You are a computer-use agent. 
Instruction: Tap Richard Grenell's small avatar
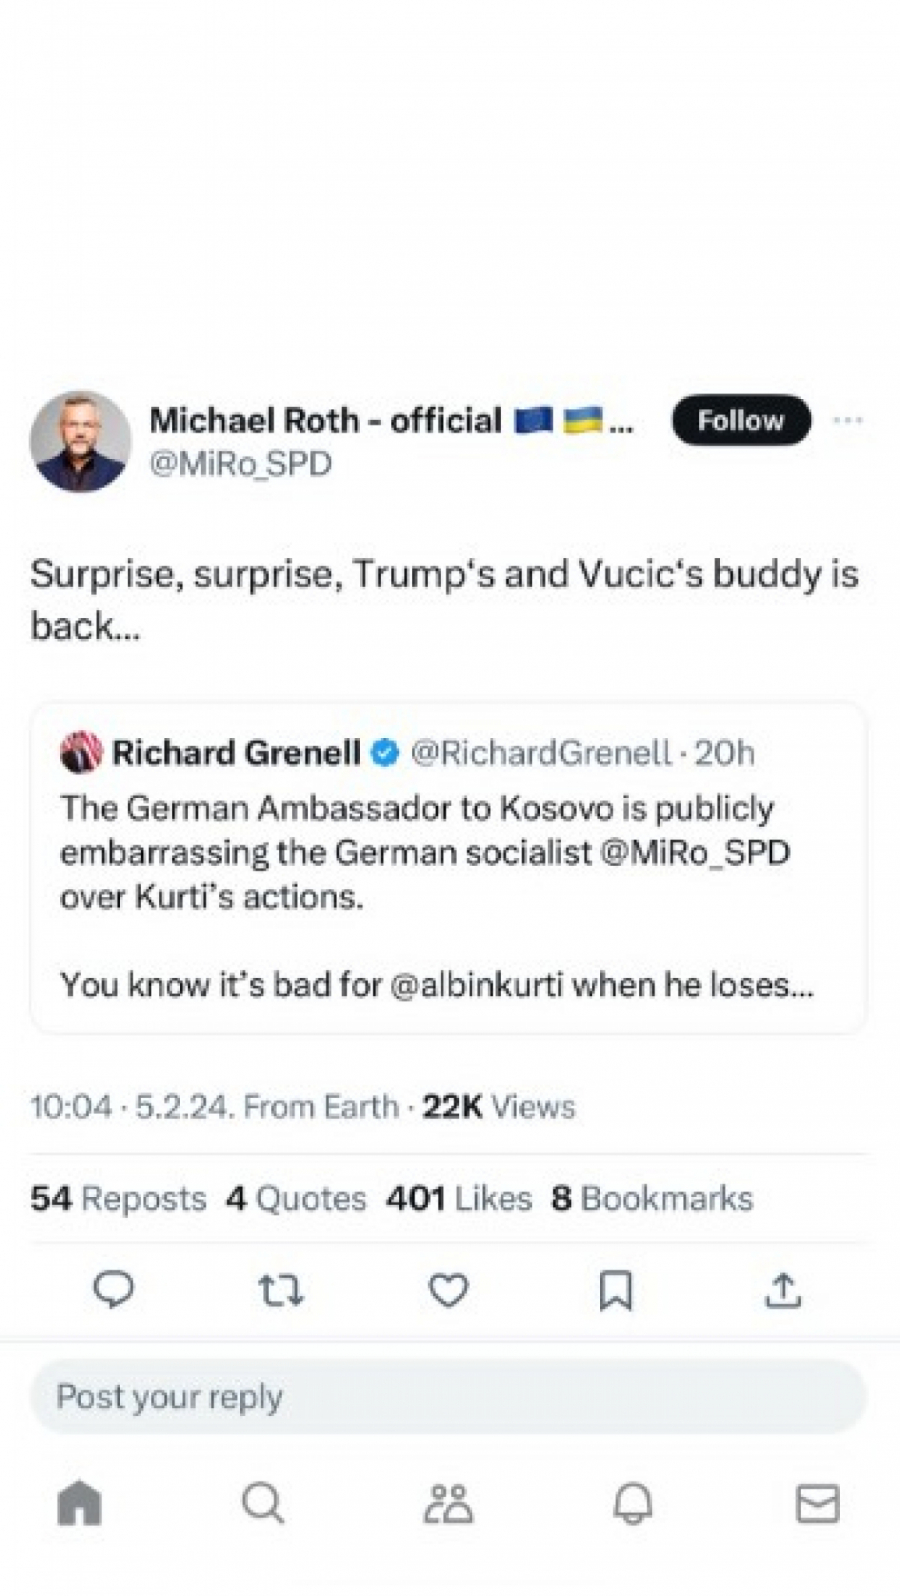[x=81, y=752]
